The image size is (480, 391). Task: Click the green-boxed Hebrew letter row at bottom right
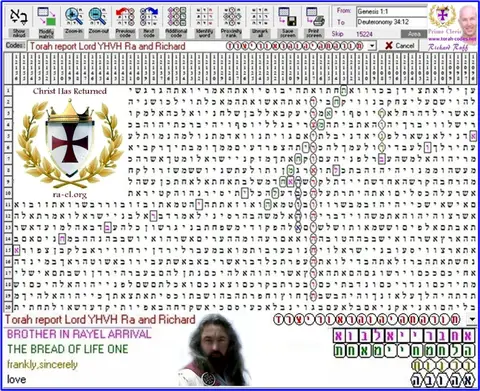click(404, 351)
